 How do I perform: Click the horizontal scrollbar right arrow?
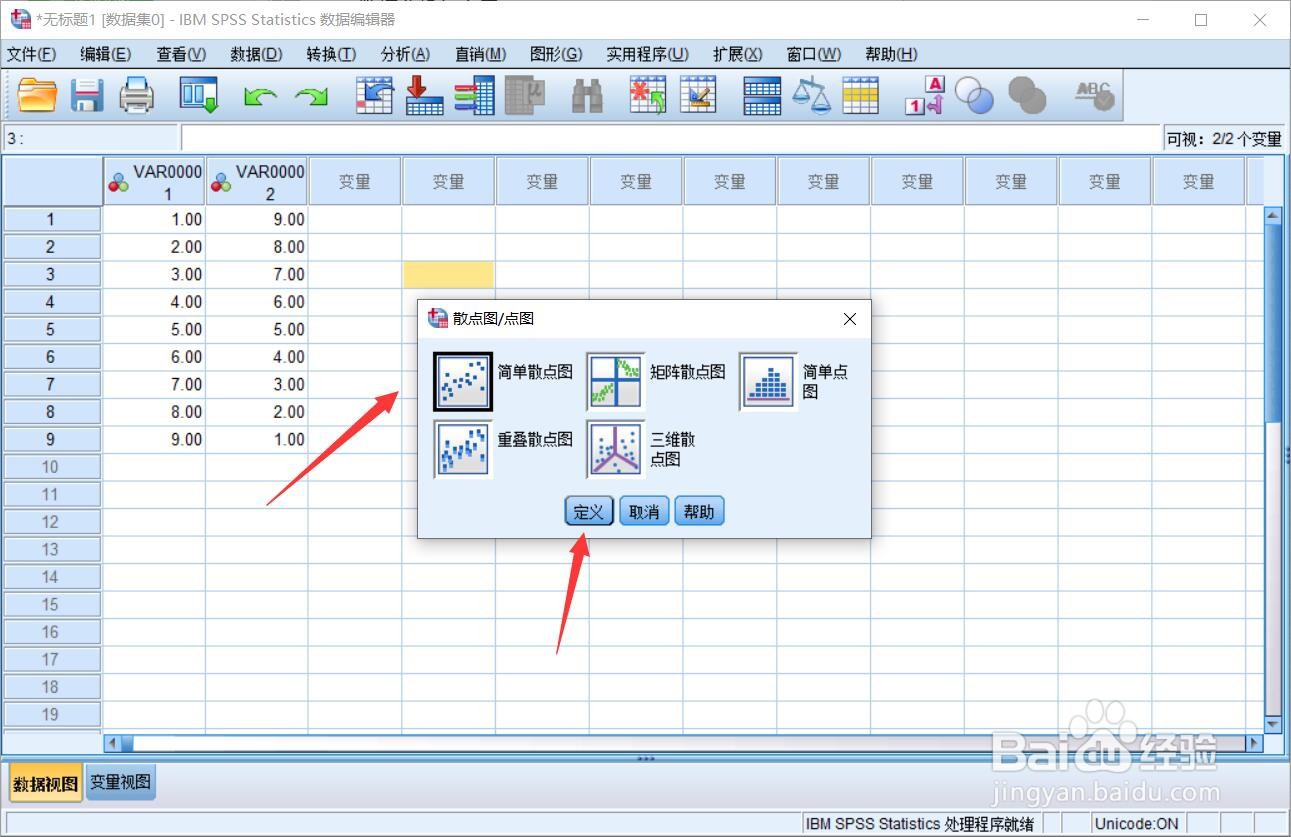pos(1254,743)
